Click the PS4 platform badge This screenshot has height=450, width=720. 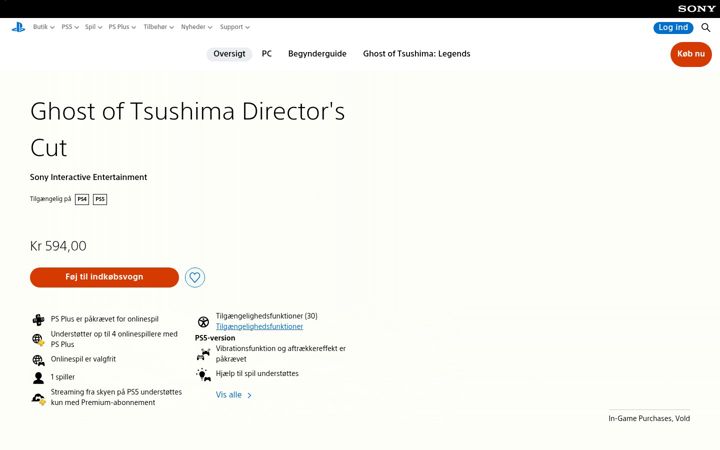(82, 199)
